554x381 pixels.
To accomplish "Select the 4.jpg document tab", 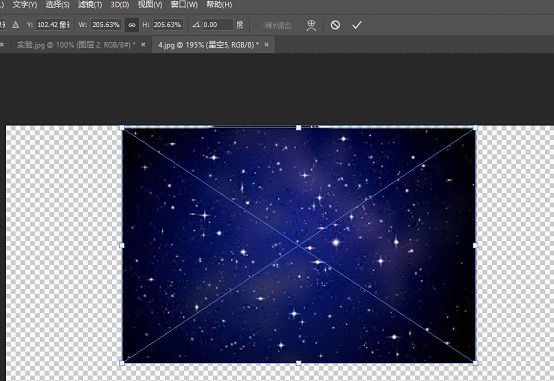I will tap(208, 45).
